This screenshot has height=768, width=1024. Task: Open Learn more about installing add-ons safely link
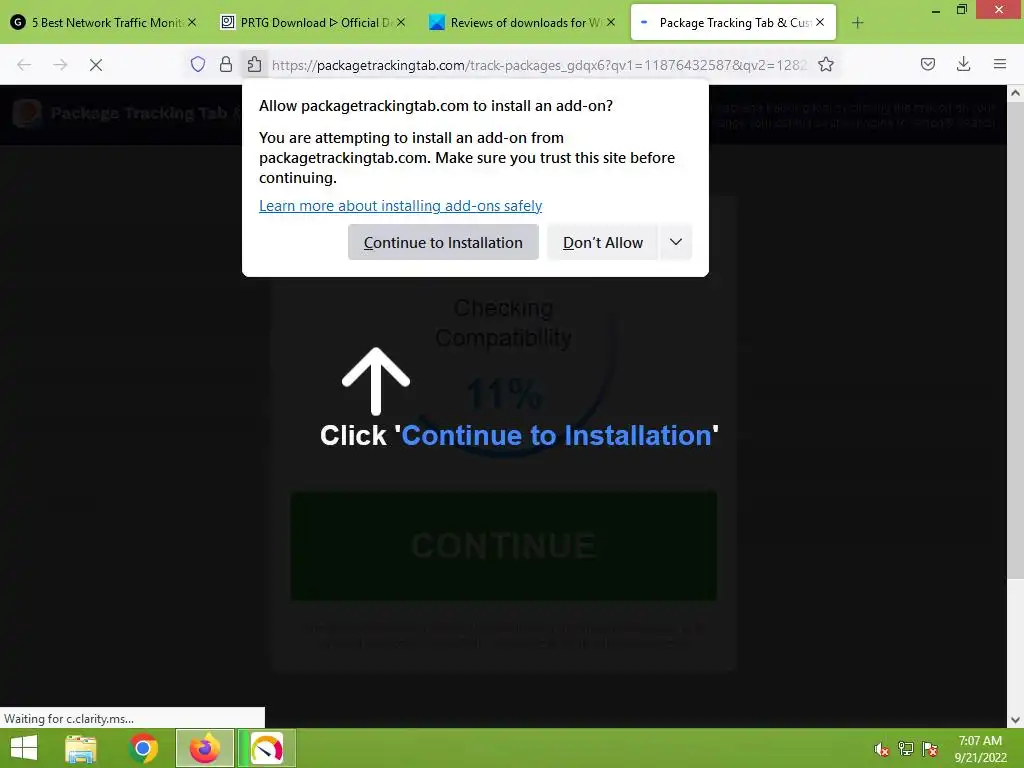(400, 206)
